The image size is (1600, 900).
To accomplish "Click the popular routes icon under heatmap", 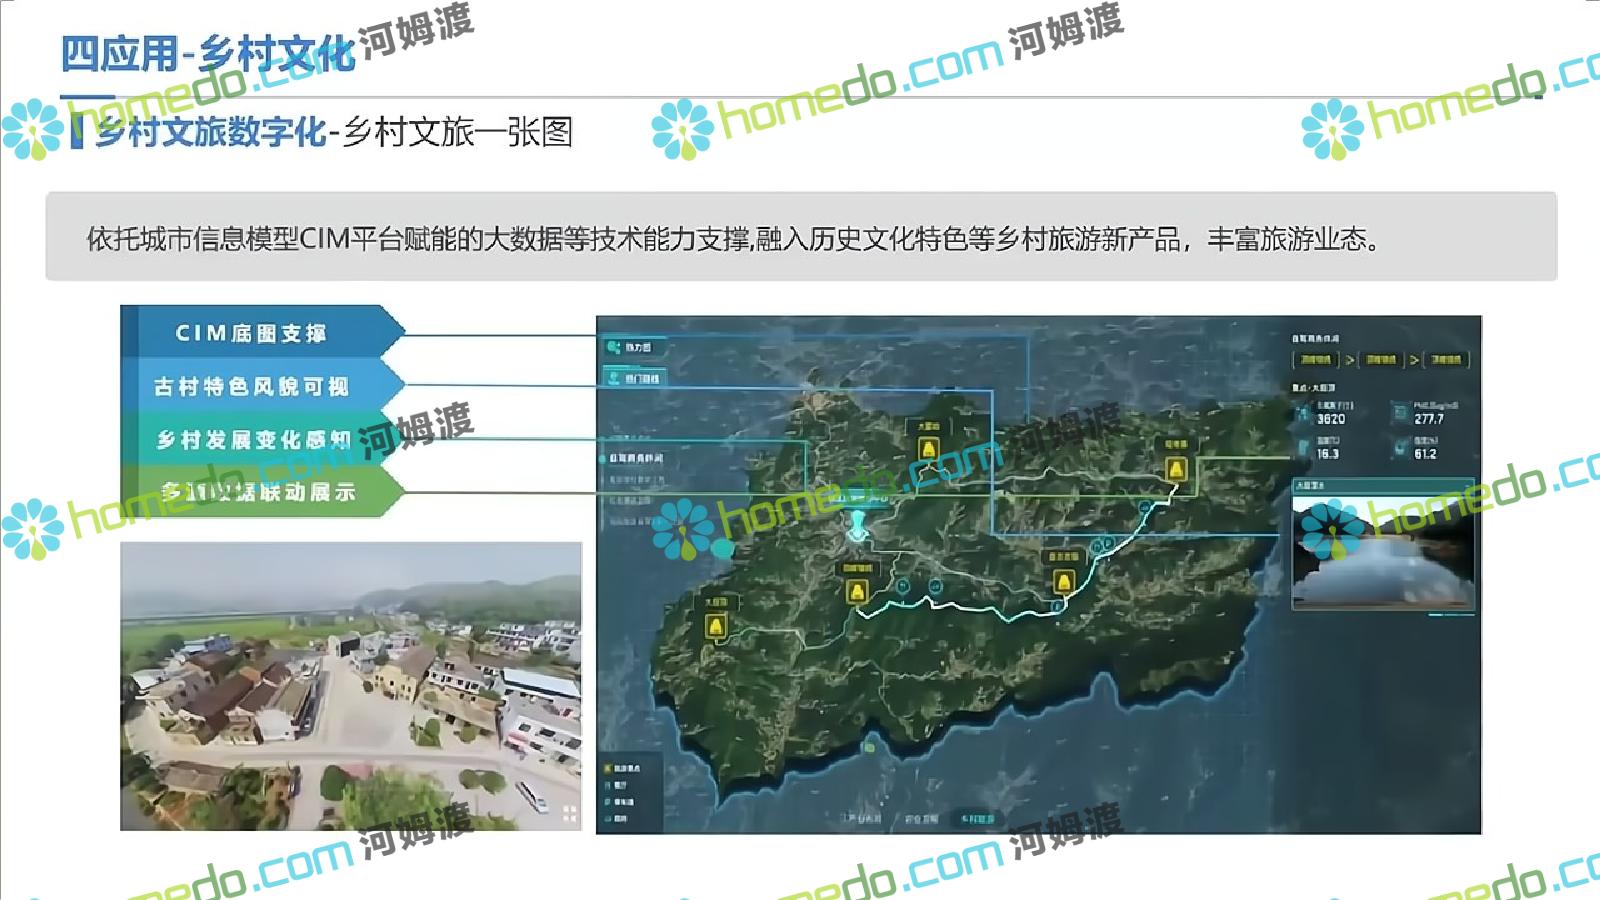I will [614, 378].
